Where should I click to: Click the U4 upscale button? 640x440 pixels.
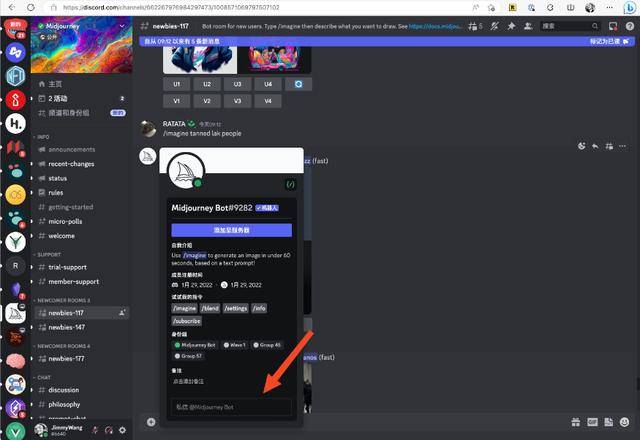(268, 84)
